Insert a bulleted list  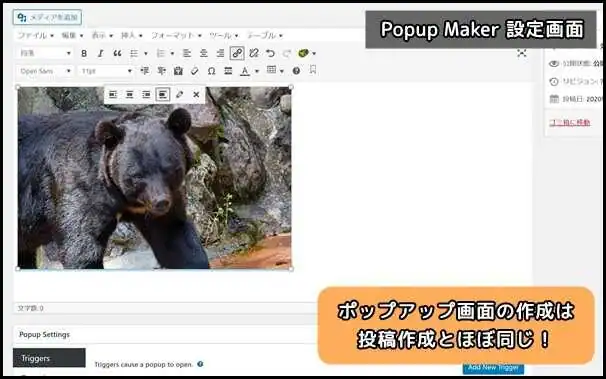coord(134,53)
